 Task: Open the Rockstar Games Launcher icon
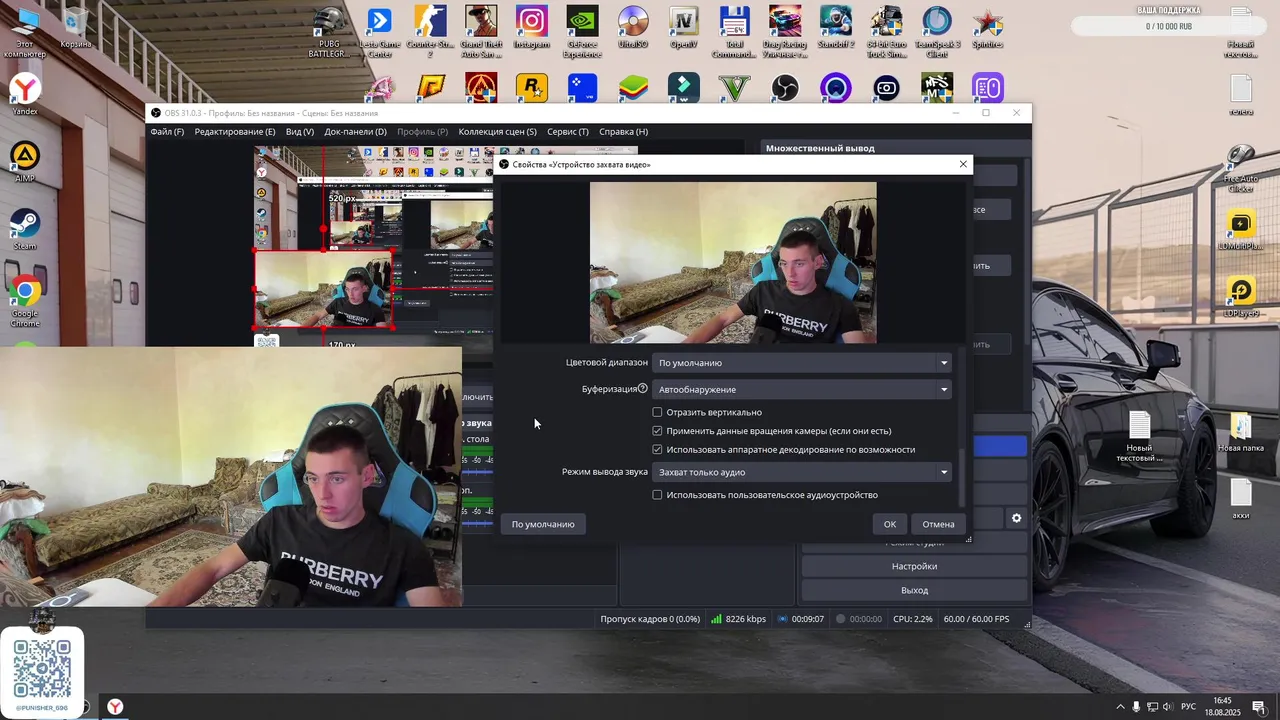click(531, 88)
